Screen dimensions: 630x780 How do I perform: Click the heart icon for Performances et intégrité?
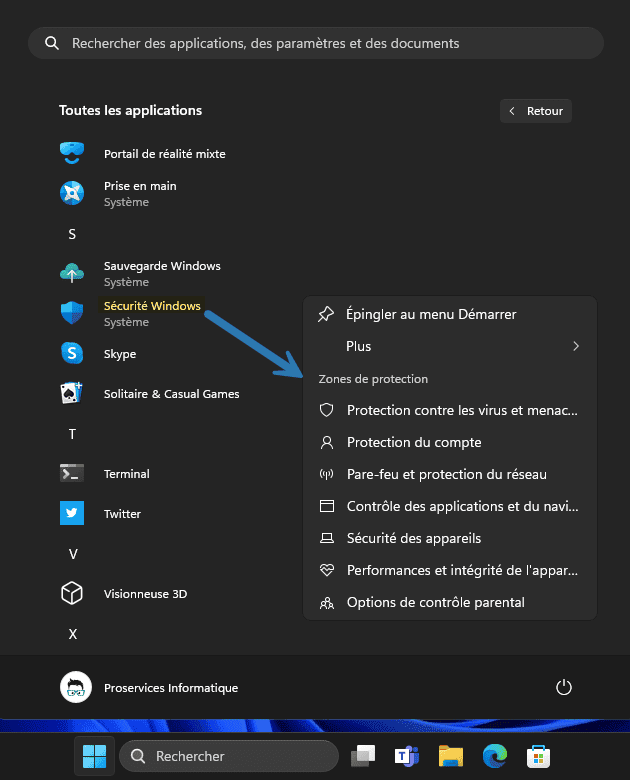coord(326,570)
